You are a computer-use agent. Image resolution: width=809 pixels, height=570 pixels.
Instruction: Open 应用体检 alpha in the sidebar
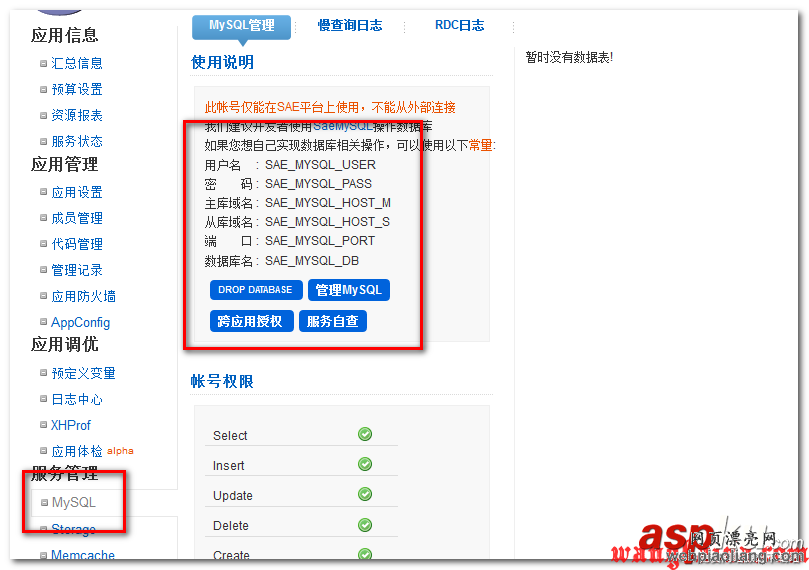92,451
